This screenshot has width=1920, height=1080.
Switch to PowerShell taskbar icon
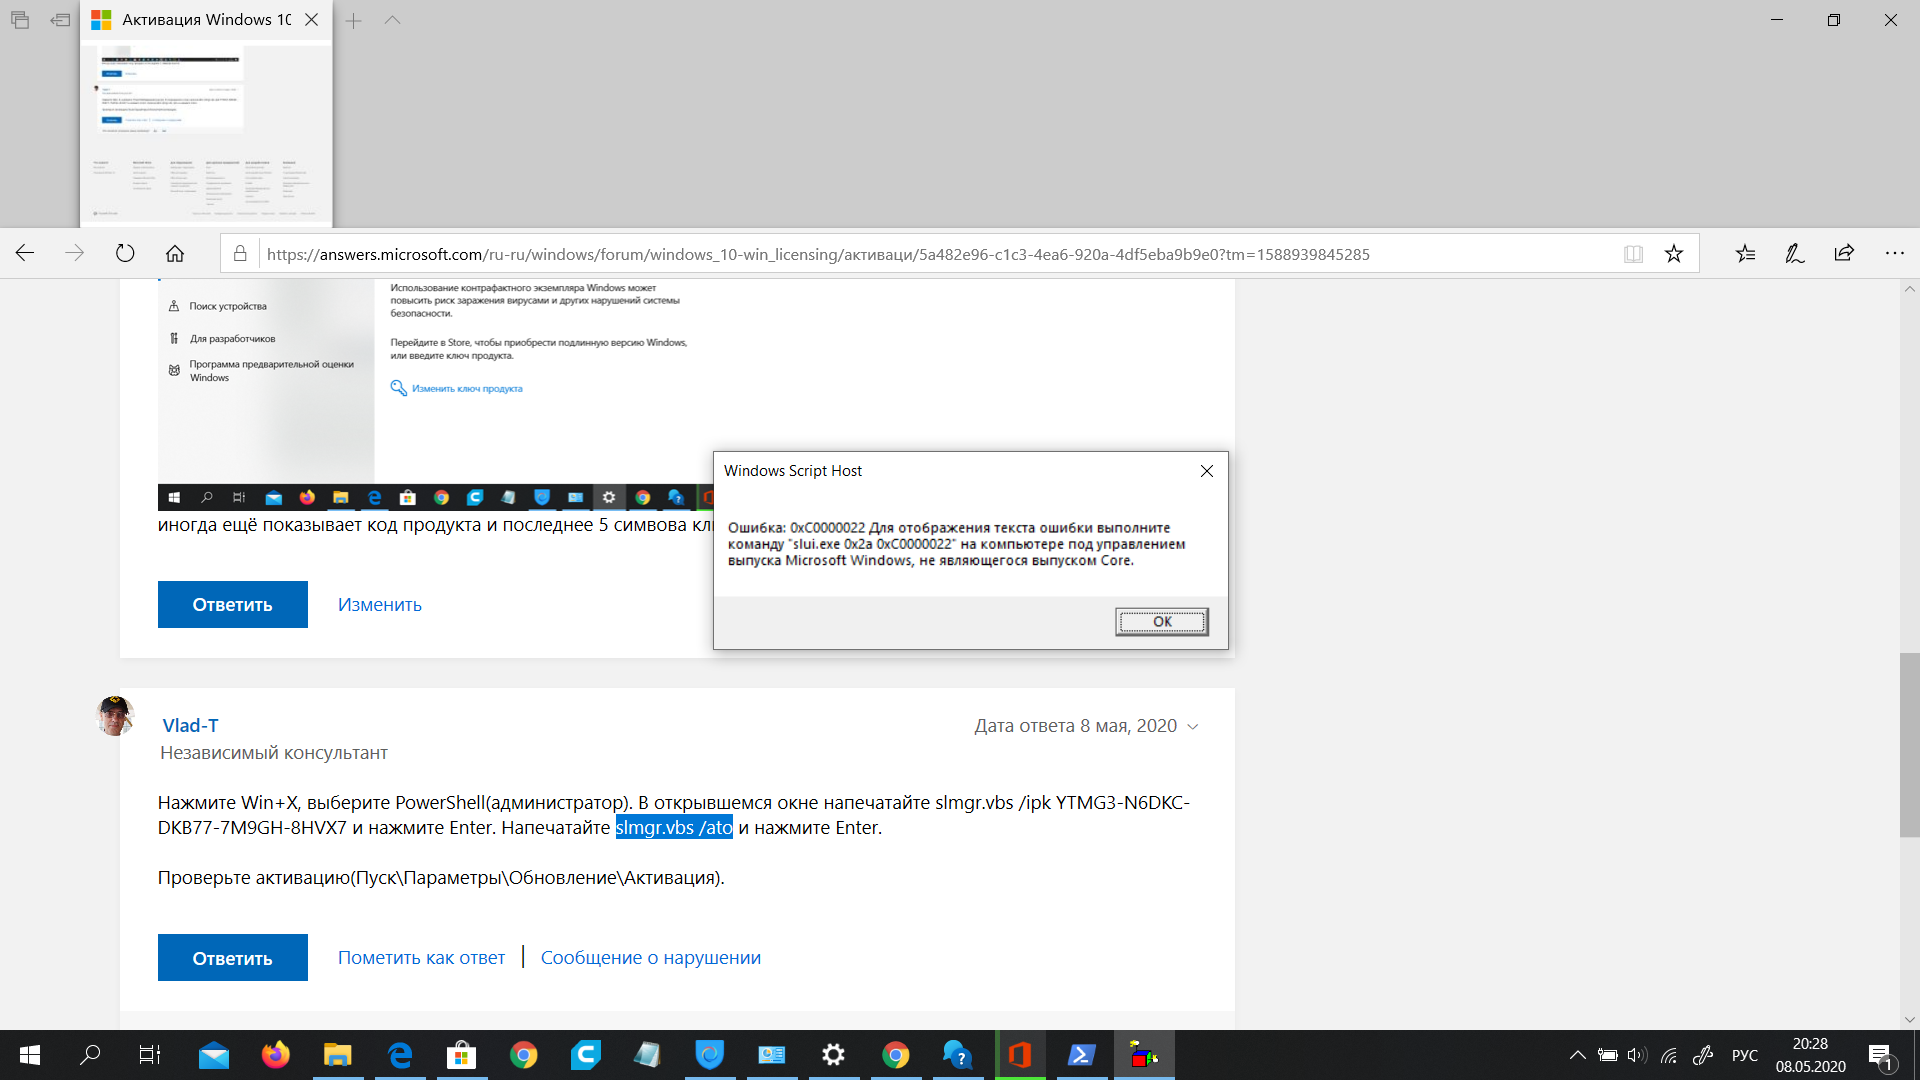[1082, 1055]
